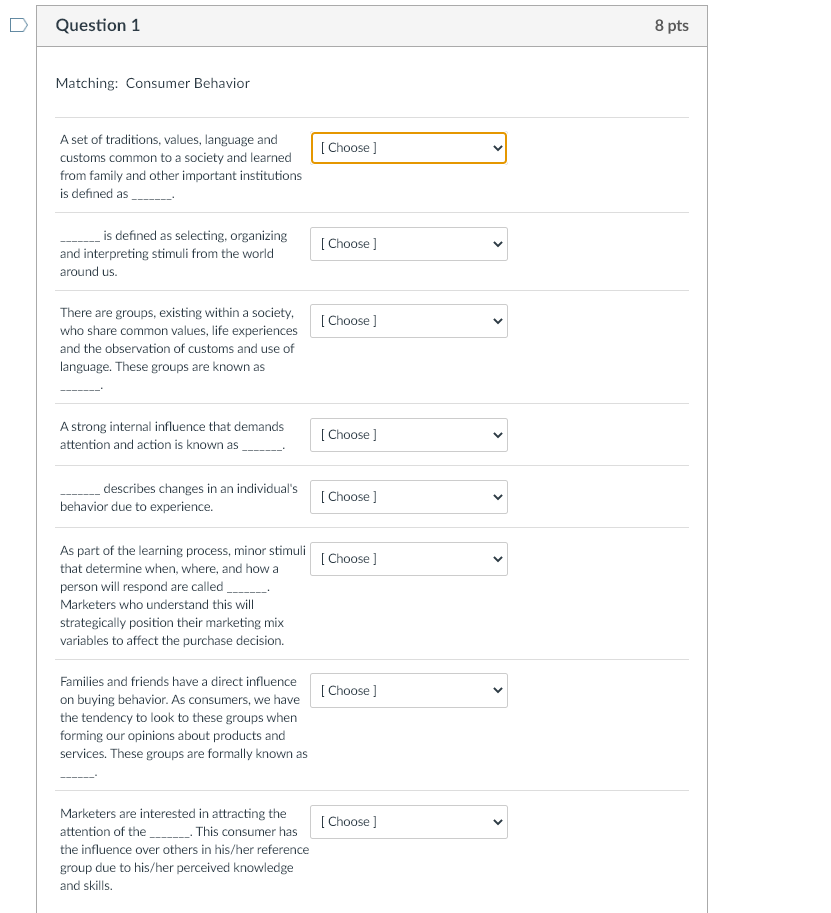Open the dropdown about minor stimuli in learning

point(408,558)
